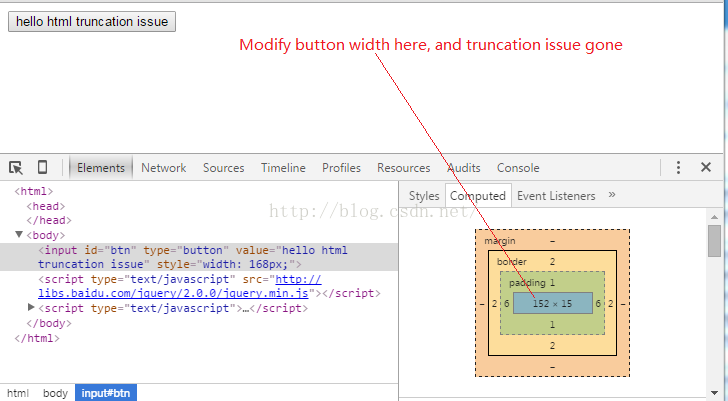The height and width of the screenshot is (401, 728).
Task: Expand the inline script node
Action: pyautogui.click(x=31, y=307)
